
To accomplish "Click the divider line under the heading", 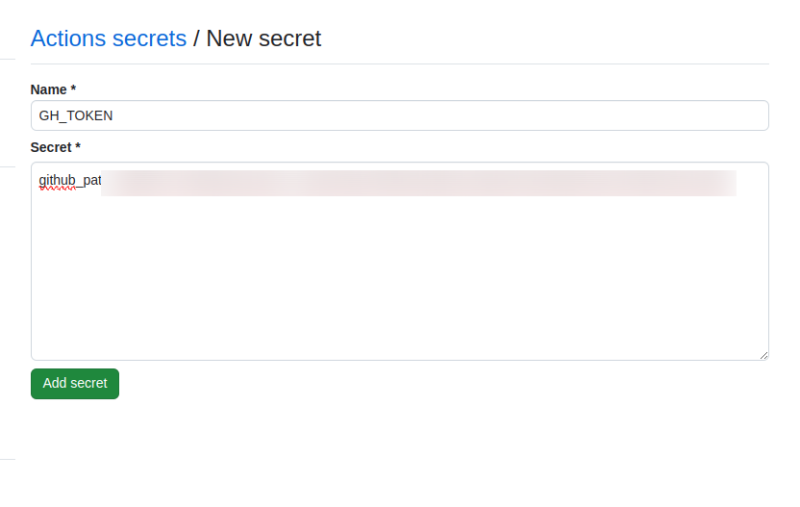I will [400, 64].
